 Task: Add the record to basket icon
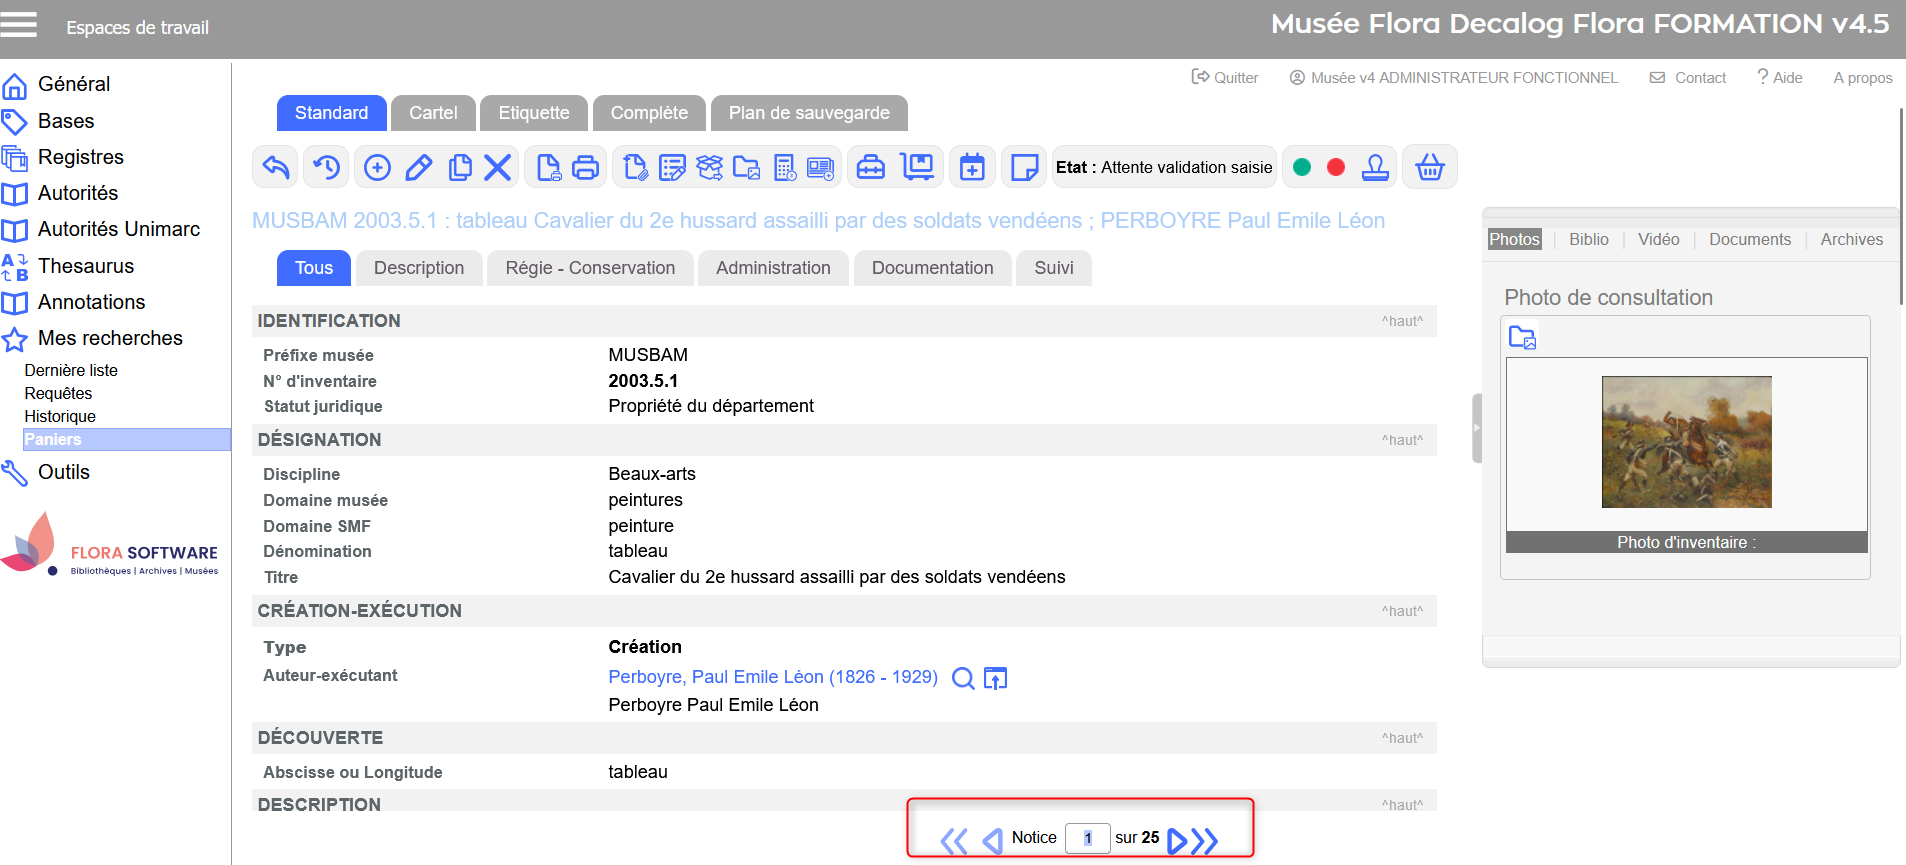1429,167
